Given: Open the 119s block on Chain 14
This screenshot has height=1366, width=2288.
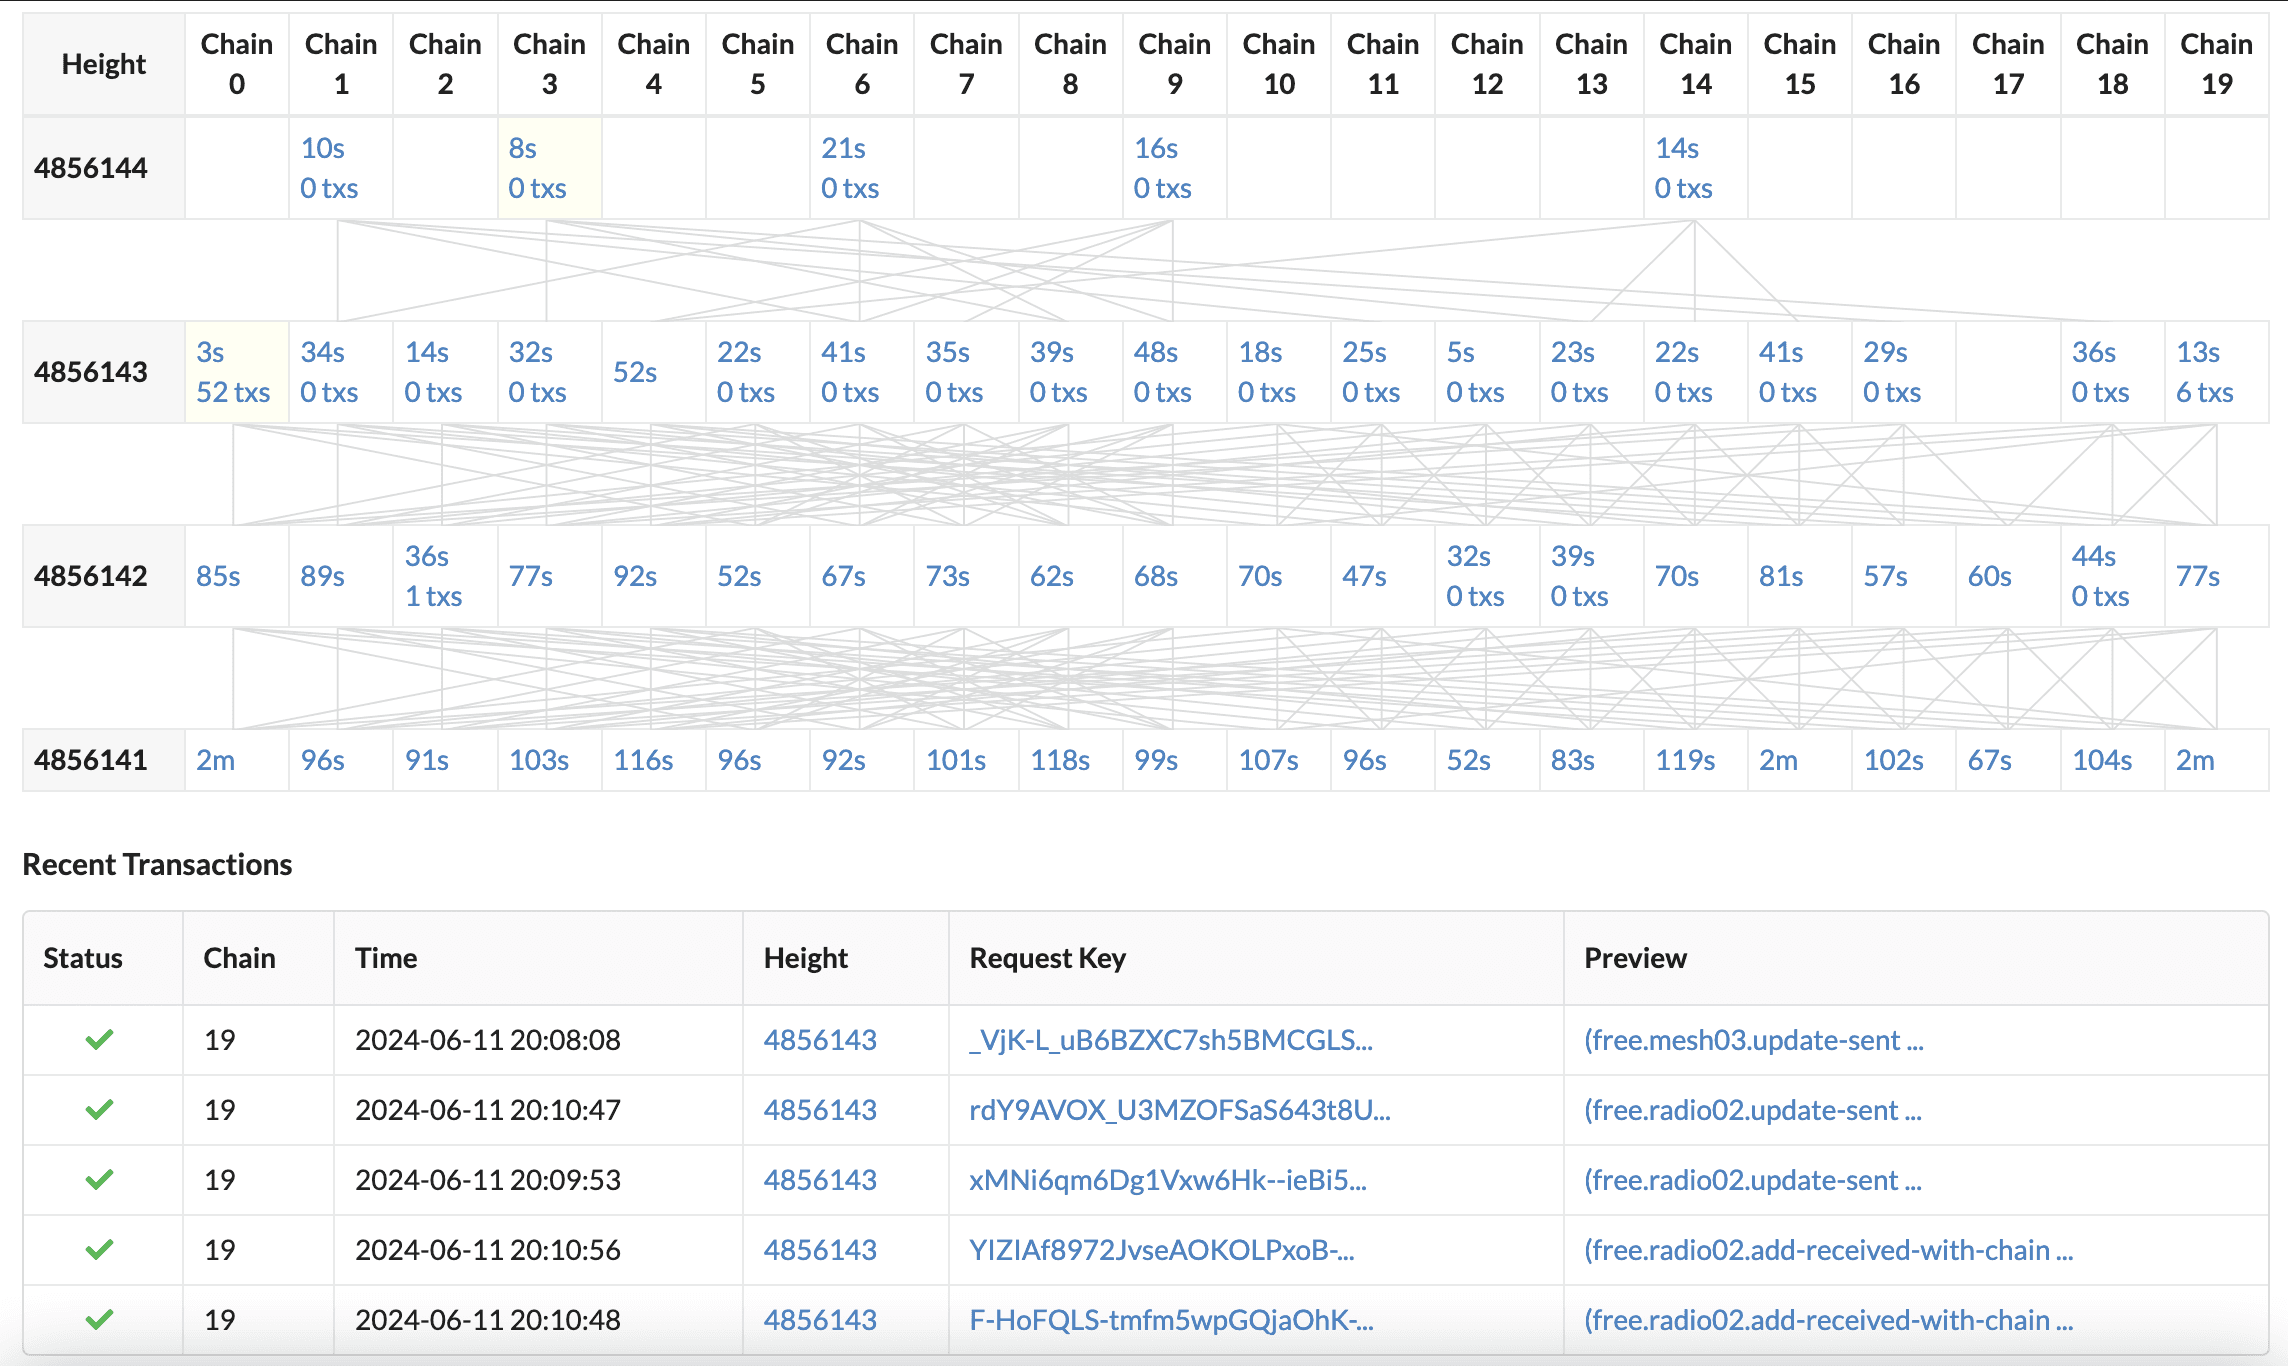Looking at the screenshot, I should (1685, 760).
